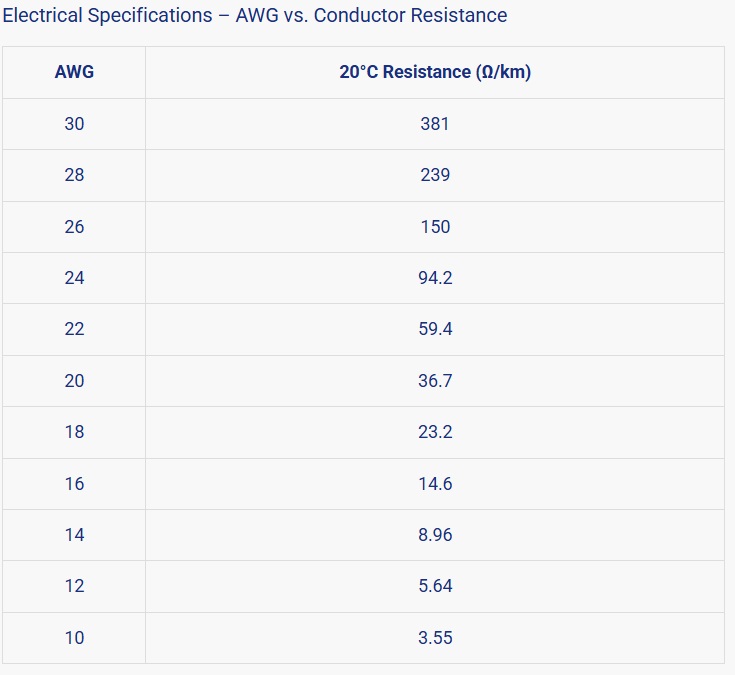Image resolution: width=735 pixels, height=675 pixels.
Task: Select AWG 20 row label
Action: pos(74,381)
